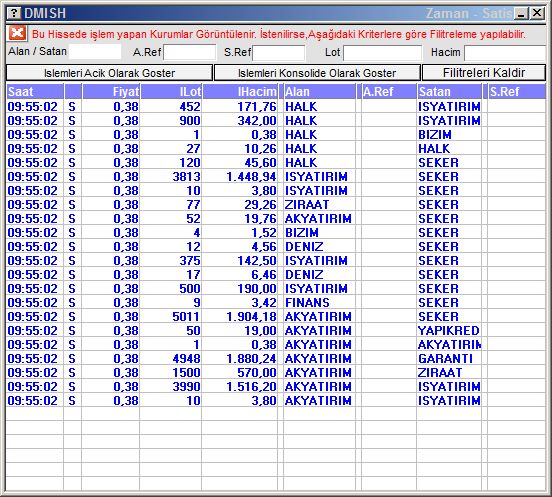This screenshot has width=552, height=497.
Task: Click into the A.Ref filter field
Action: (x=189, y=52)
